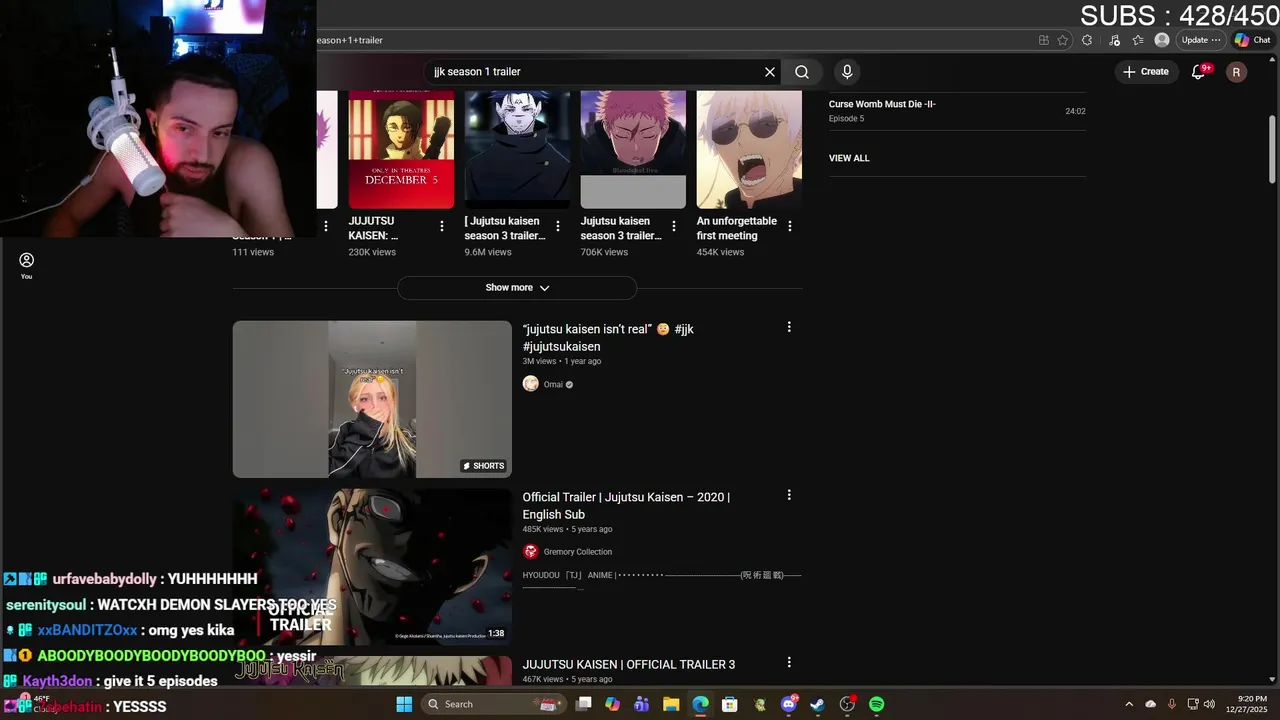Switch to Microsoft Edge on taskbar
Viewport: 1280px width, 720px height.
tap(701, 704)
